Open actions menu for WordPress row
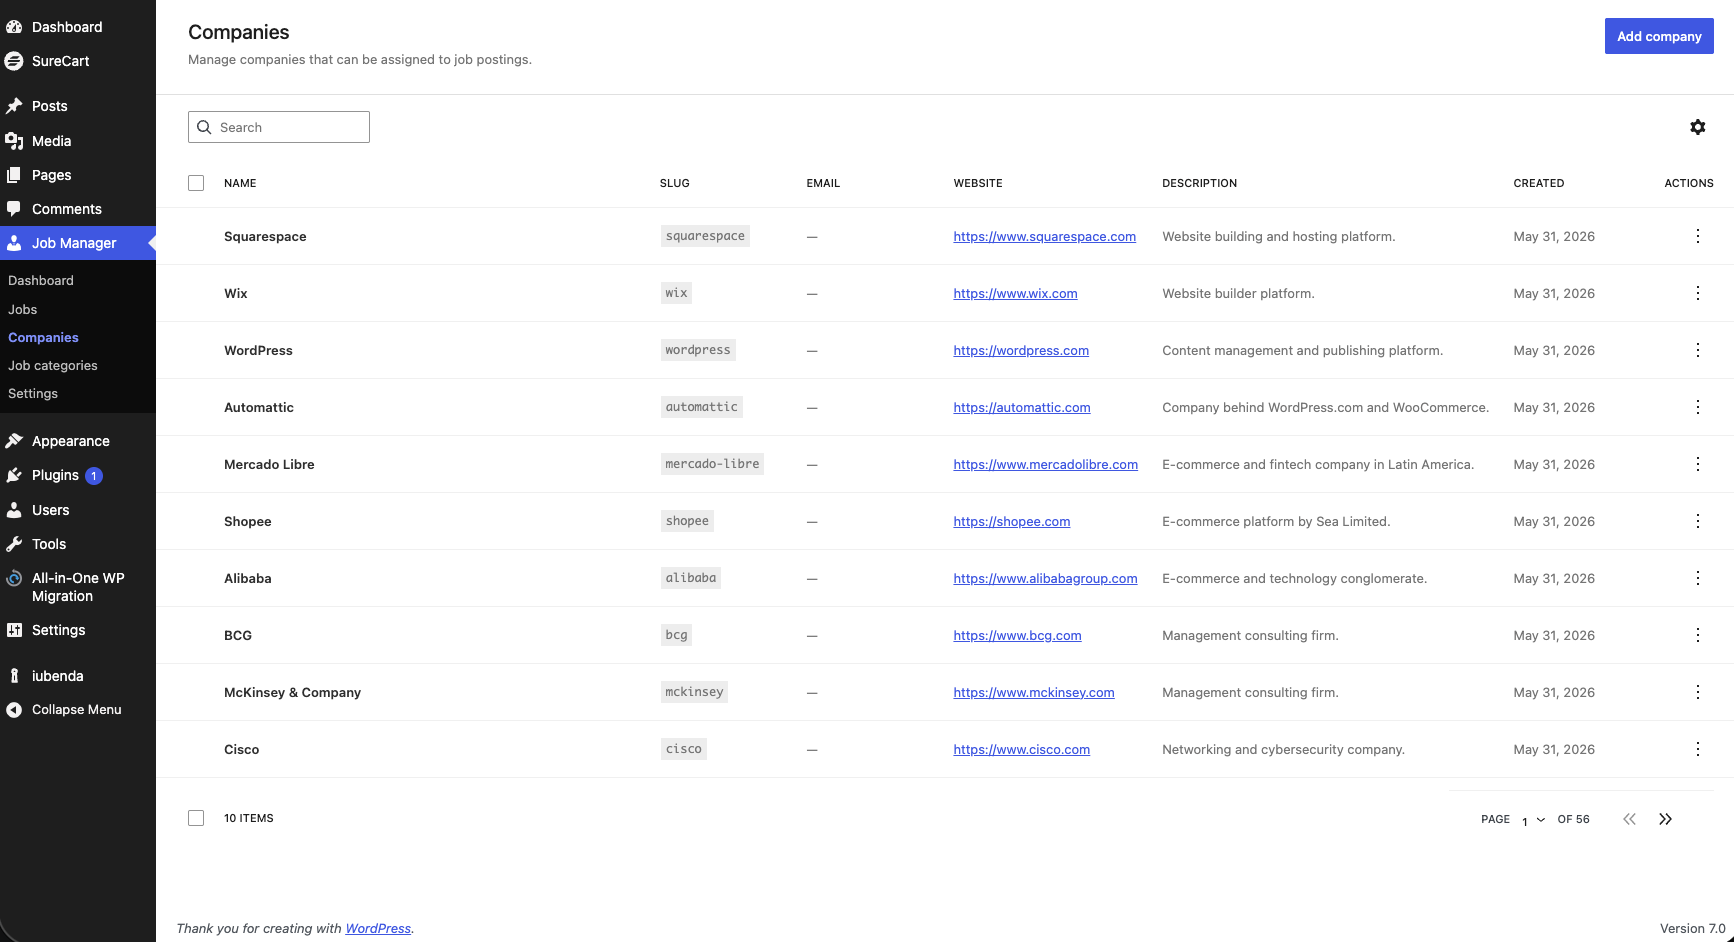This screenshot has height=942, width=1734. point(1697,350)
